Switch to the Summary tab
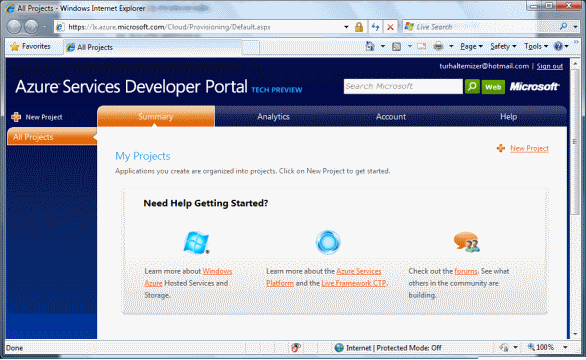 156,116
